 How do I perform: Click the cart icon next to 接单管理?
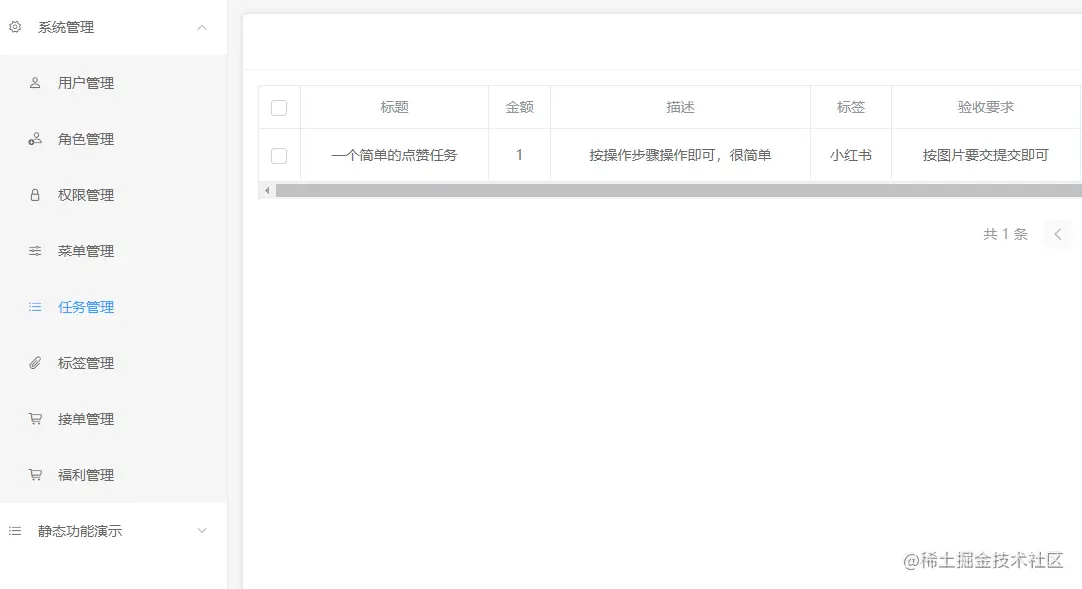(x=35, y=419)
